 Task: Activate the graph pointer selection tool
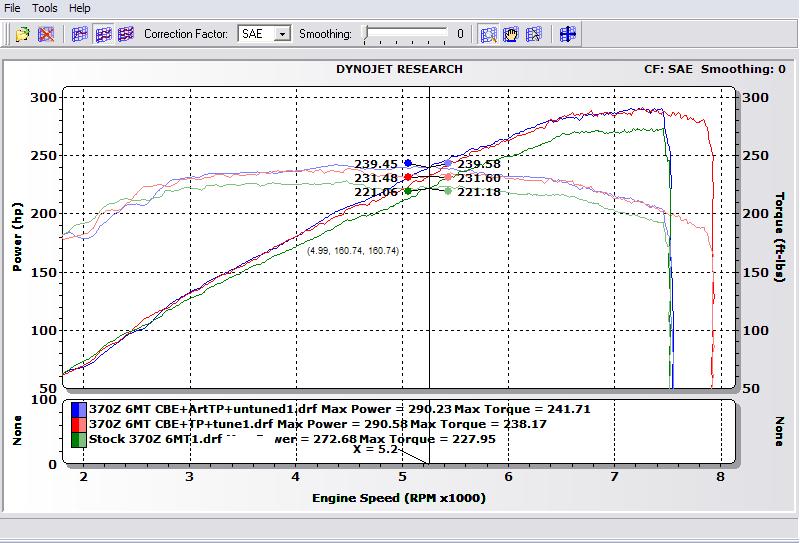[x=534, y=34]
